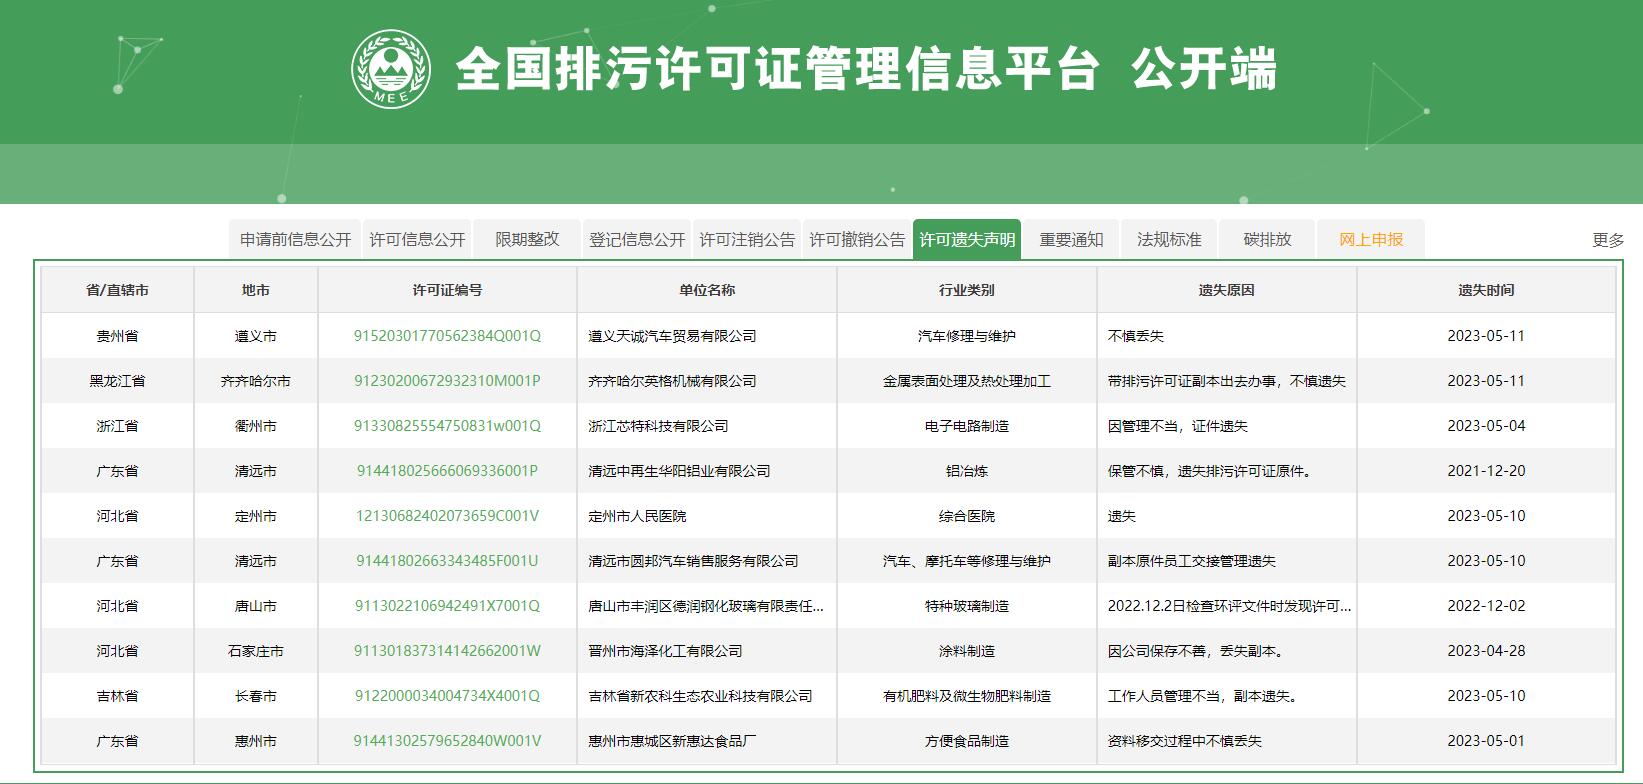This screenshot has width=1643, height=784.
Task: Click 因管理不当，证件遗失 reason cell
Action: tap(1226, 426)
